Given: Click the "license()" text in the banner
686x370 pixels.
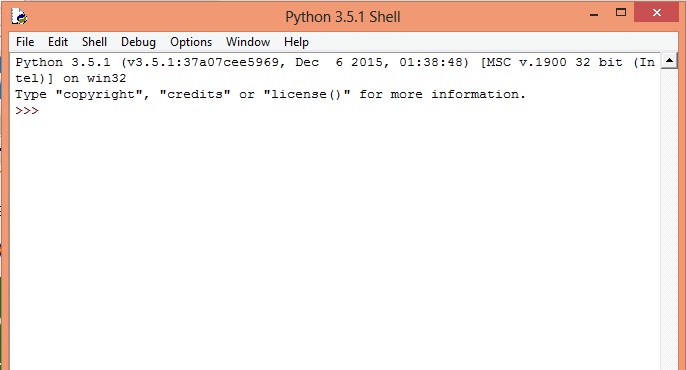Looking at the screenshot, I should coord(306,94).
